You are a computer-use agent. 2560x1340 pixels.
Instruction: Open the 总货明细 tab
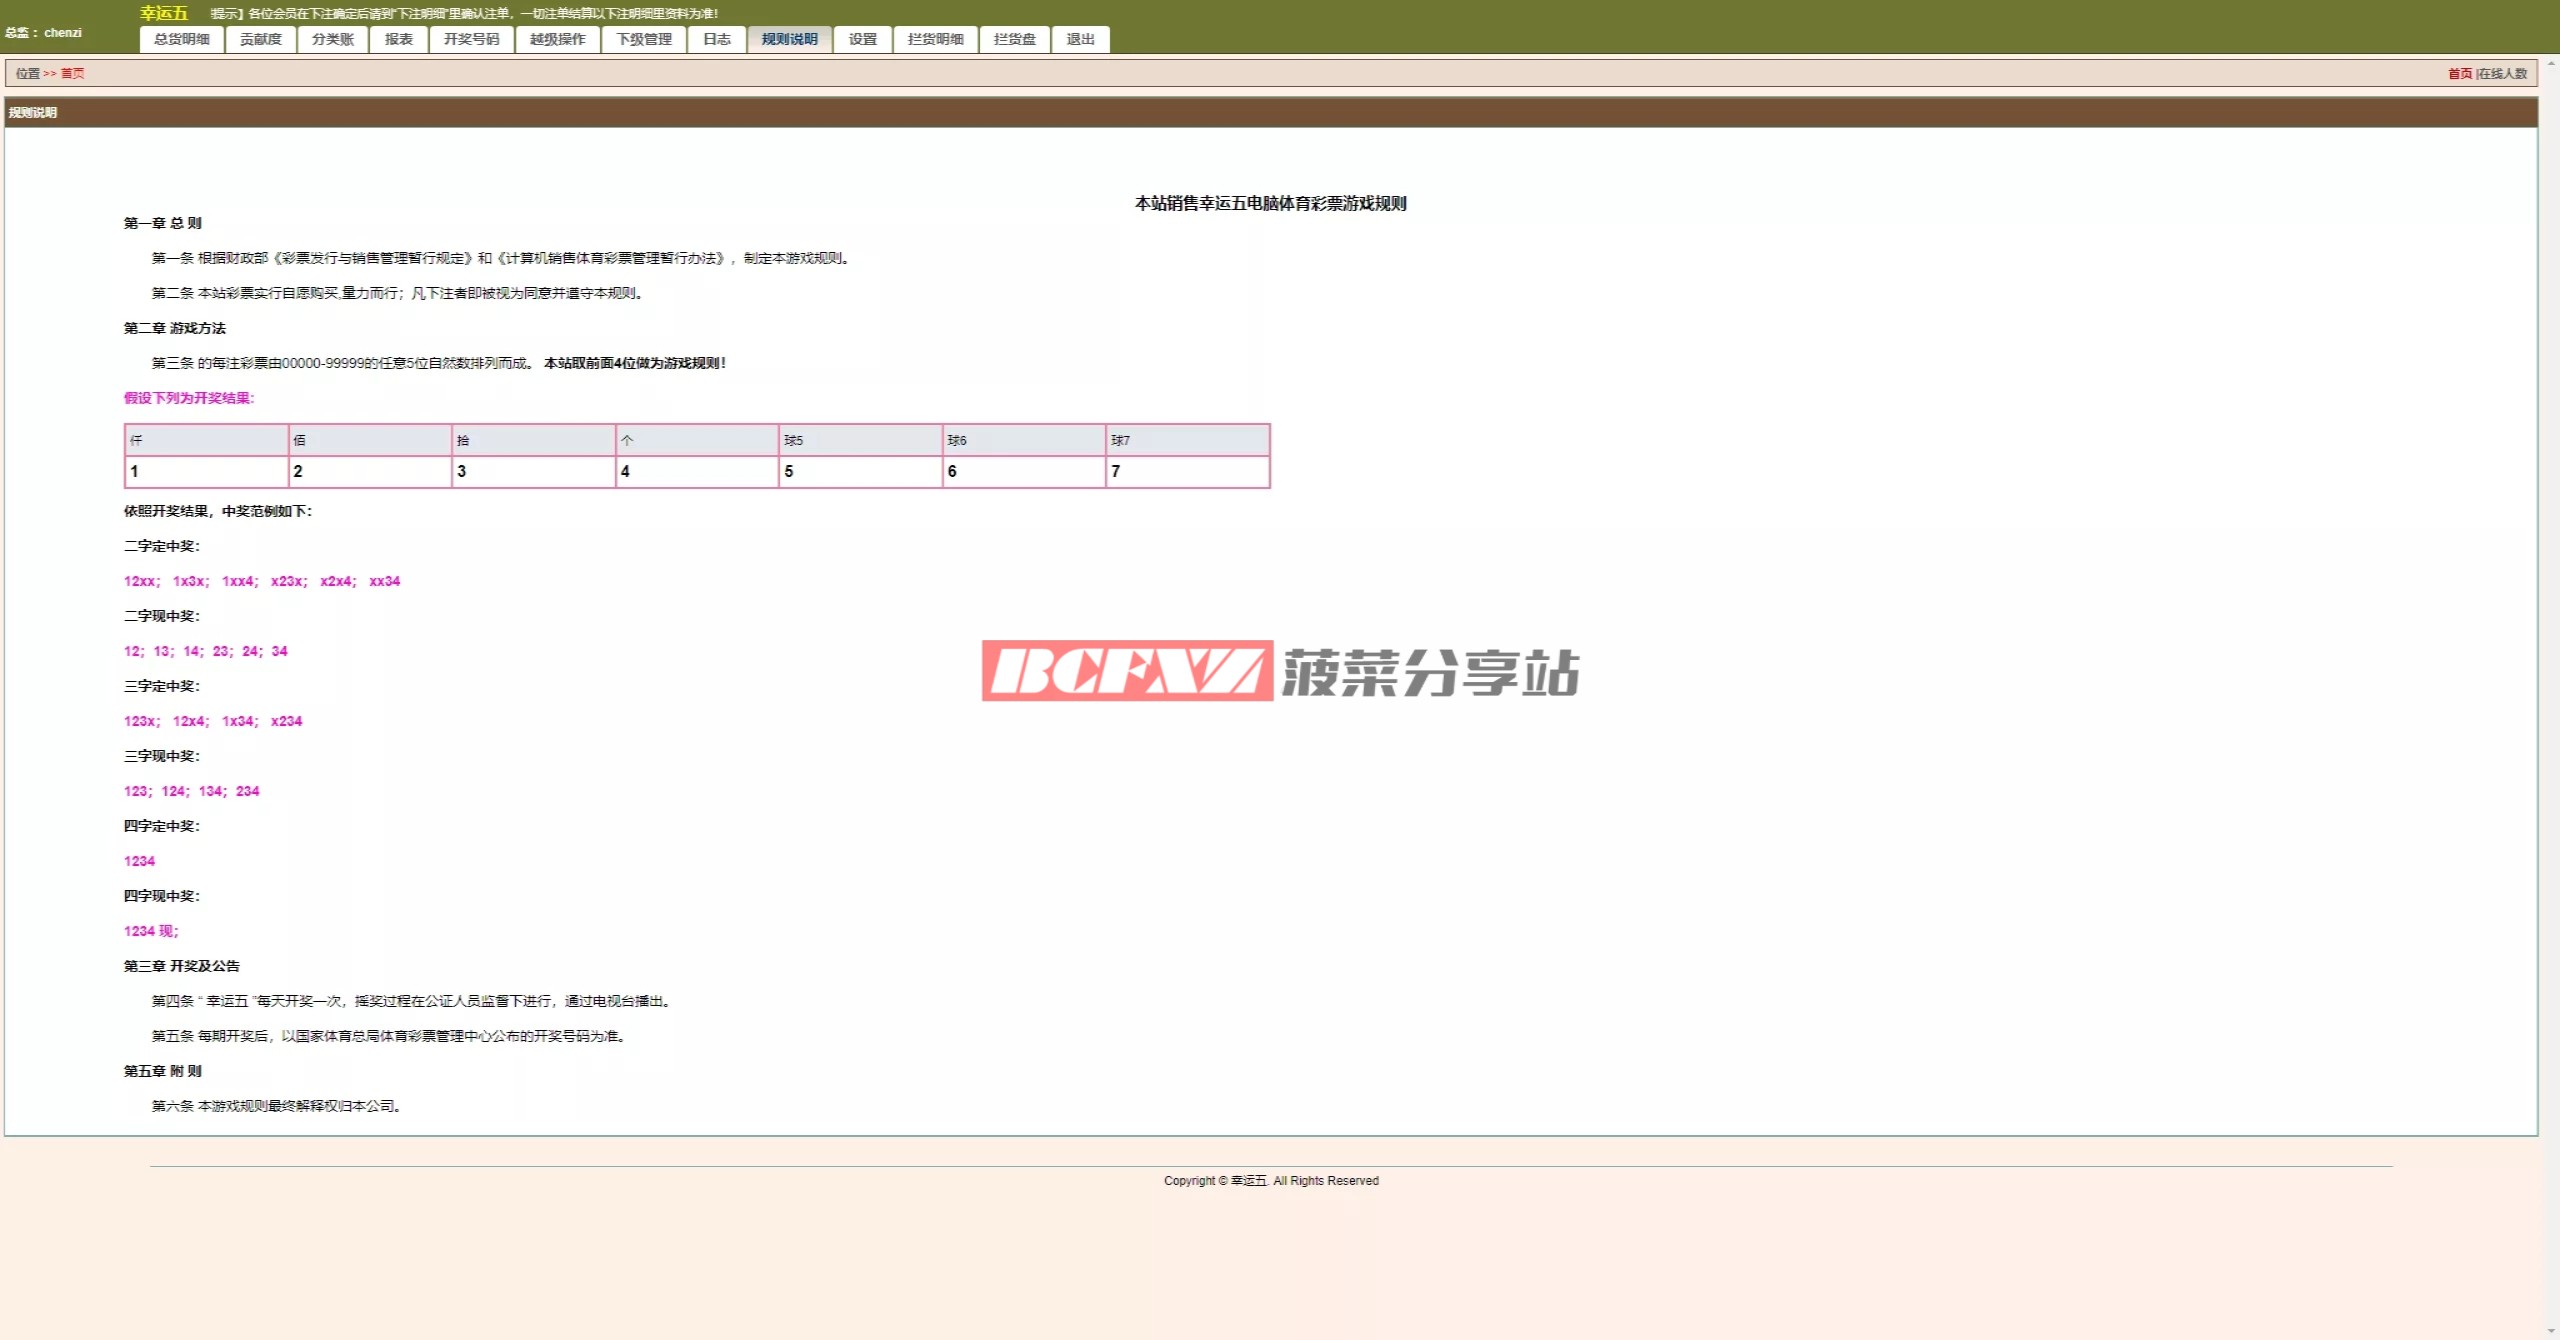[182, 39]
